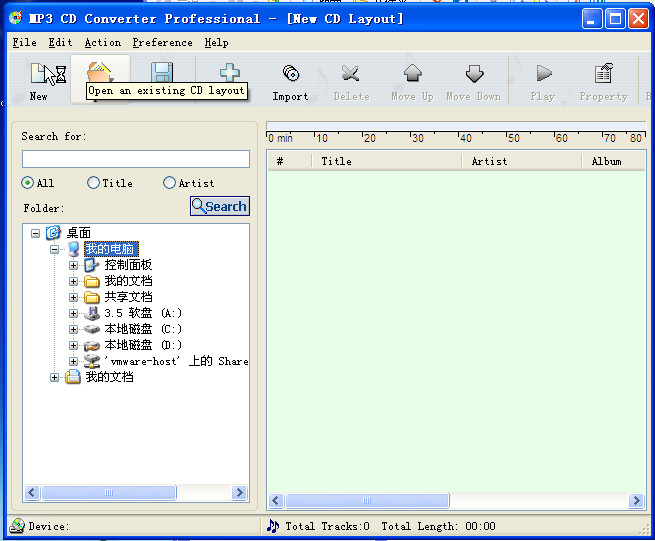Open the Preference menu
Screen dimensions: 655x541
162,42
